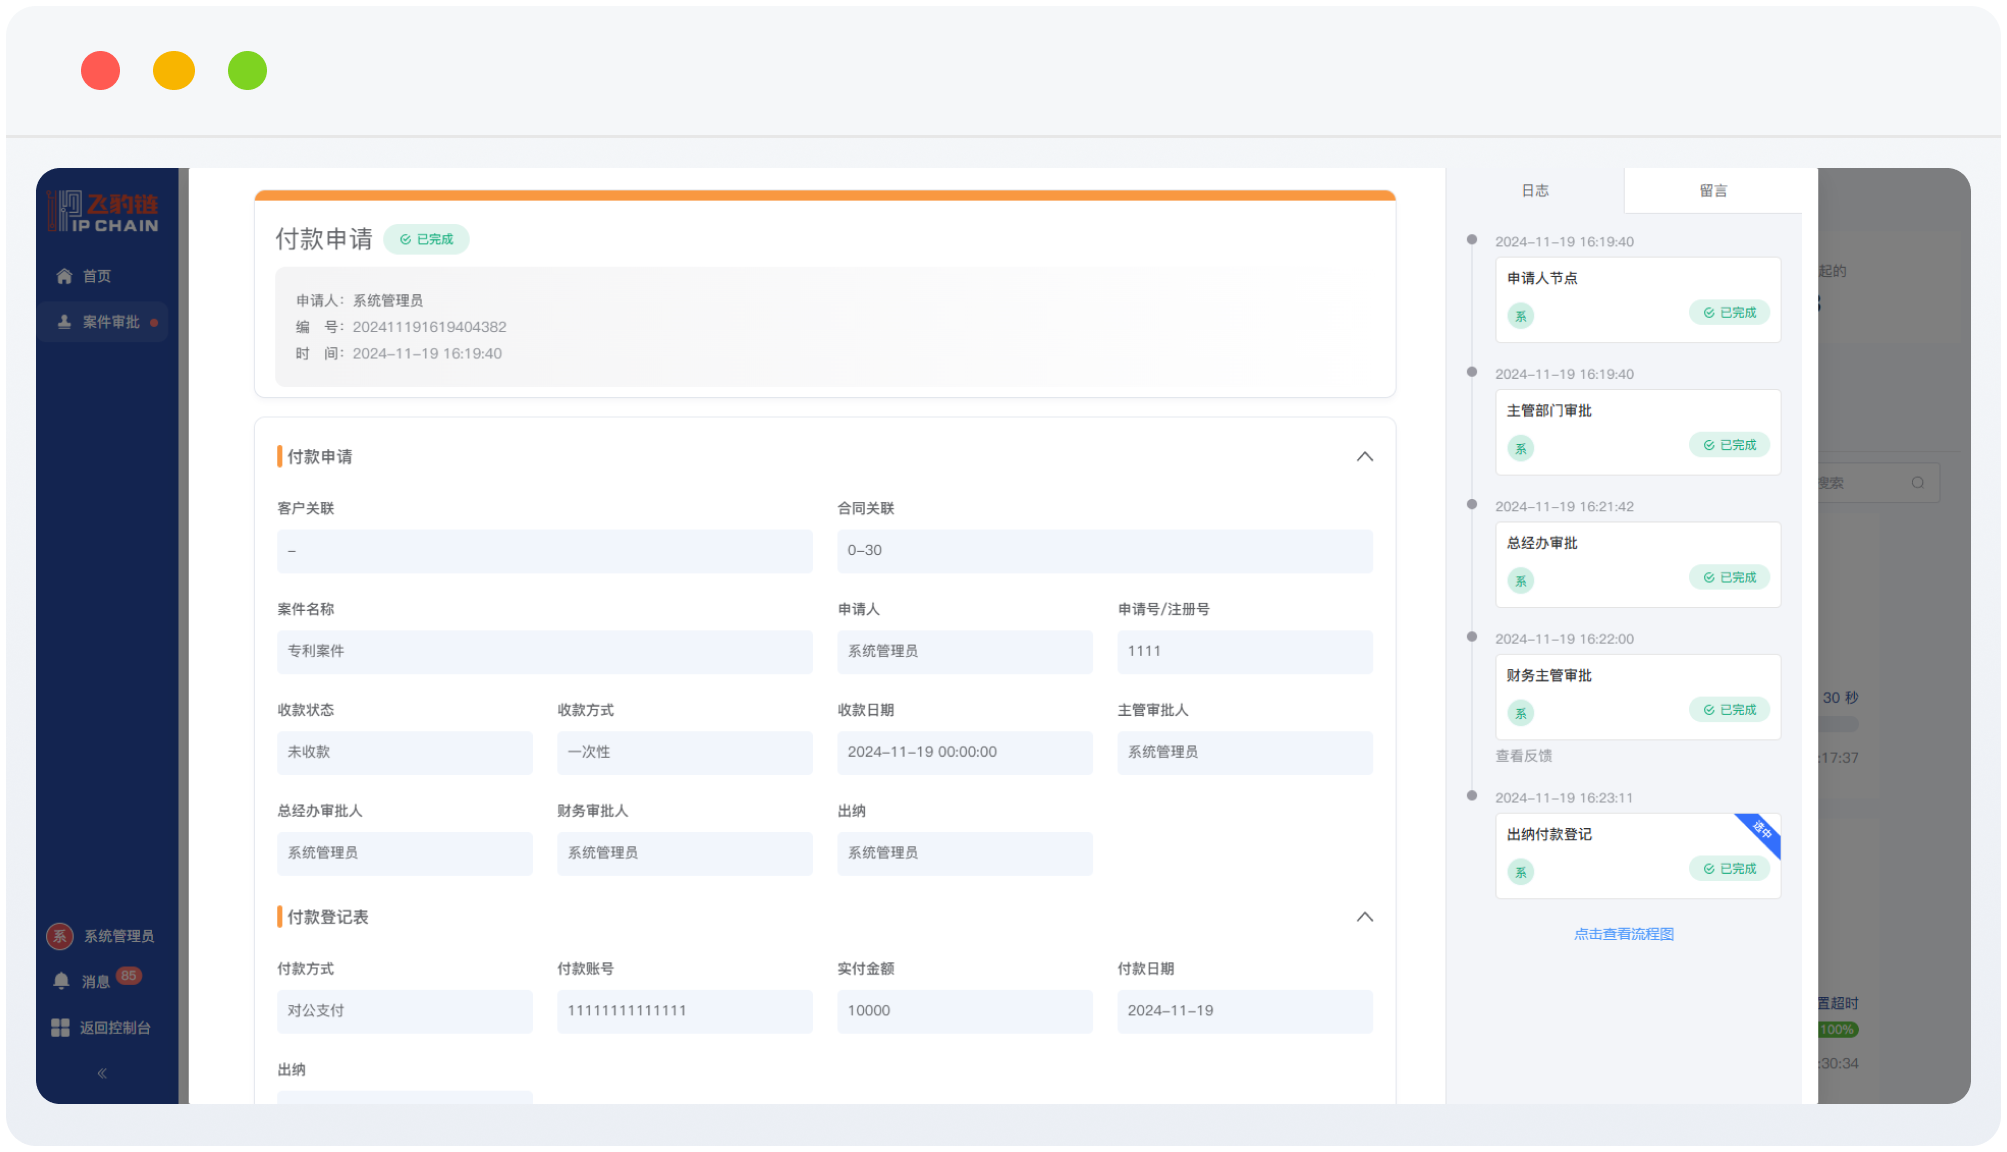Select the 出纳付款登记 log card
This screenshot has width=2007, height=1152.
point(1637,855)
